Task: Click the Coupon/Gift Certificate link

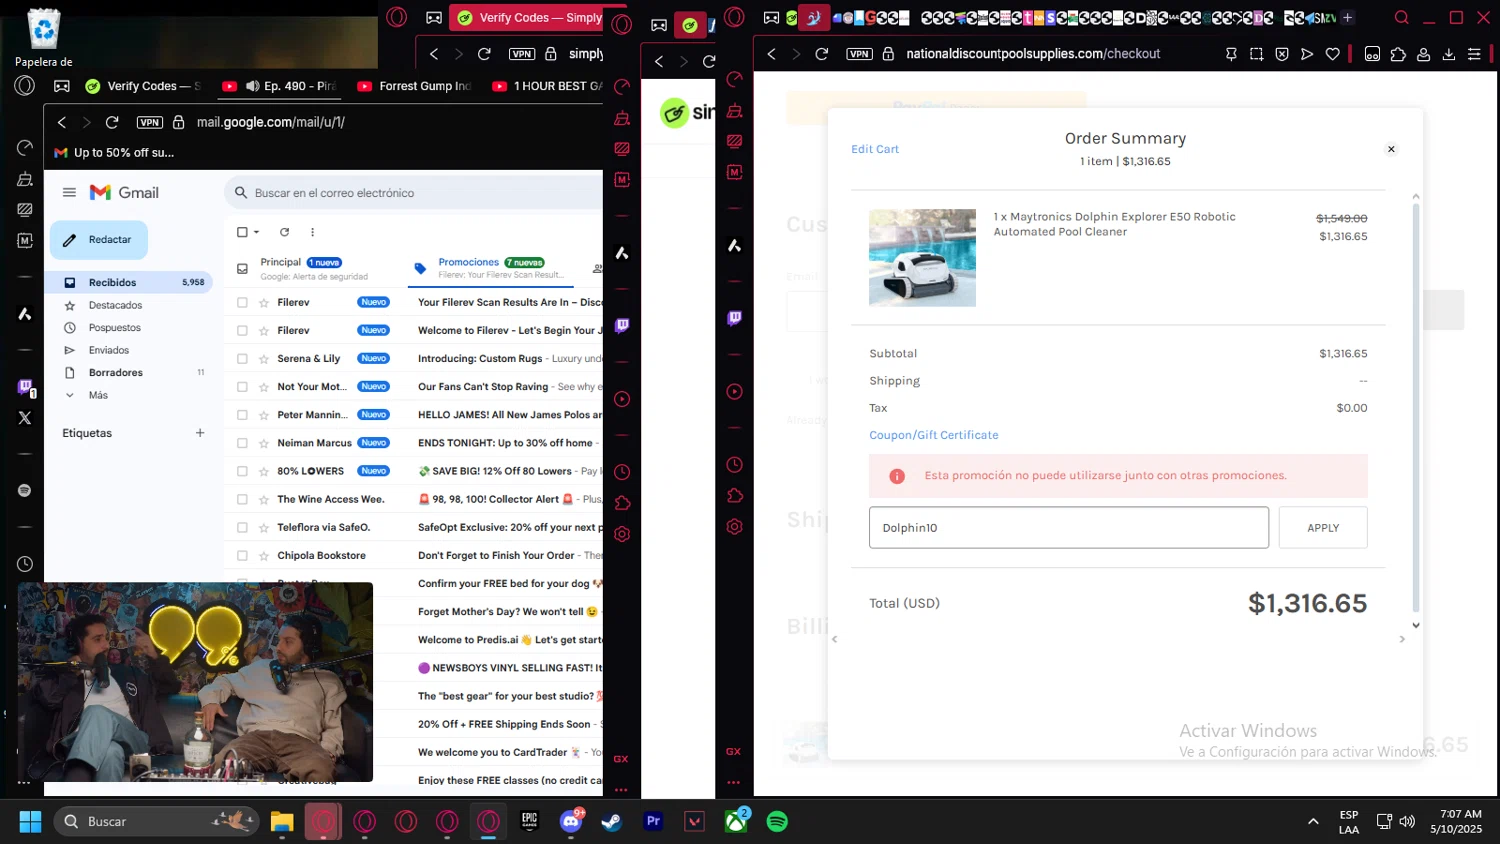Action: pyautogui.click(x=934, y=435)
